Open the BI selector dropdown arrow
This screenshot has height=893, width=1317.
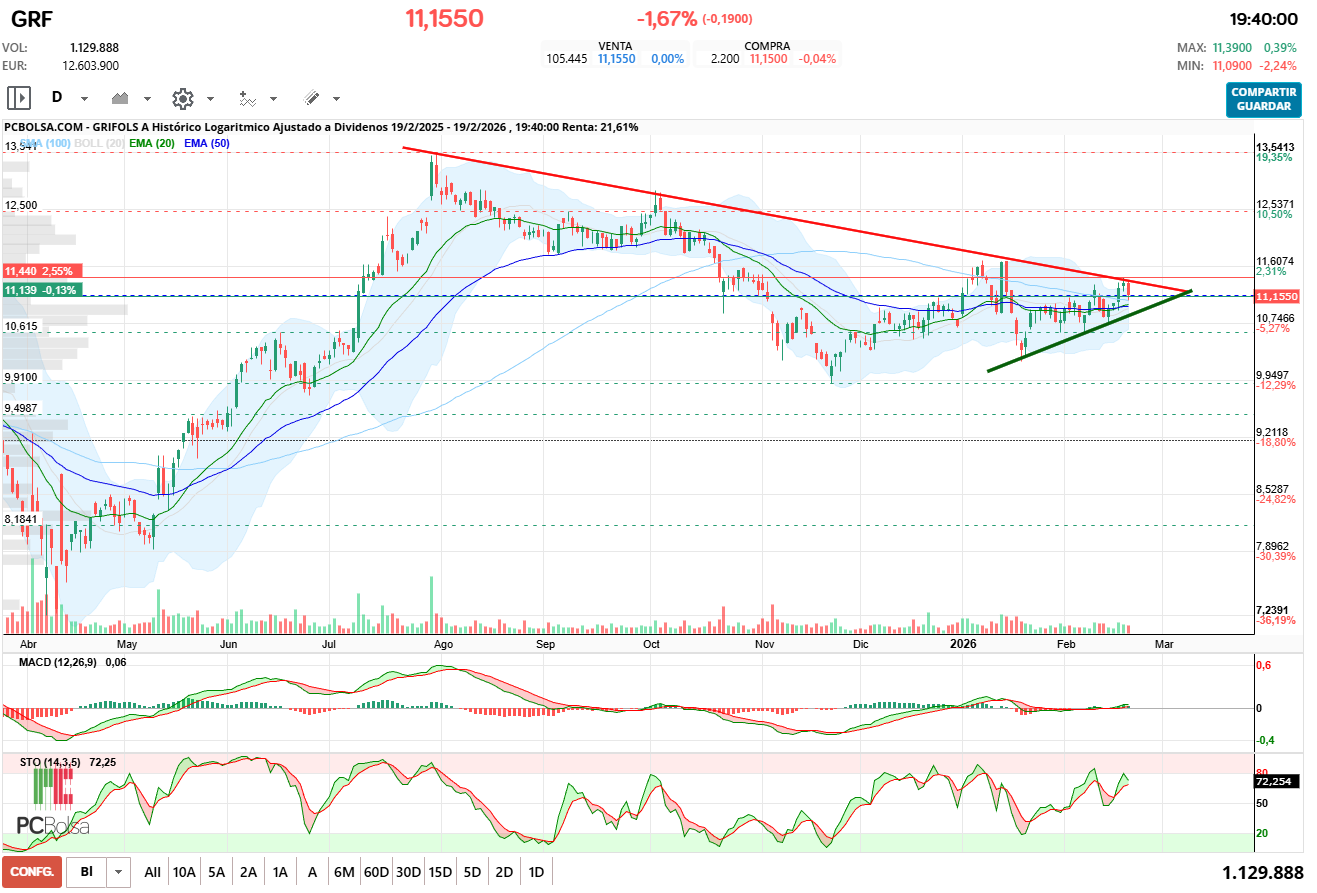[119, 872]
